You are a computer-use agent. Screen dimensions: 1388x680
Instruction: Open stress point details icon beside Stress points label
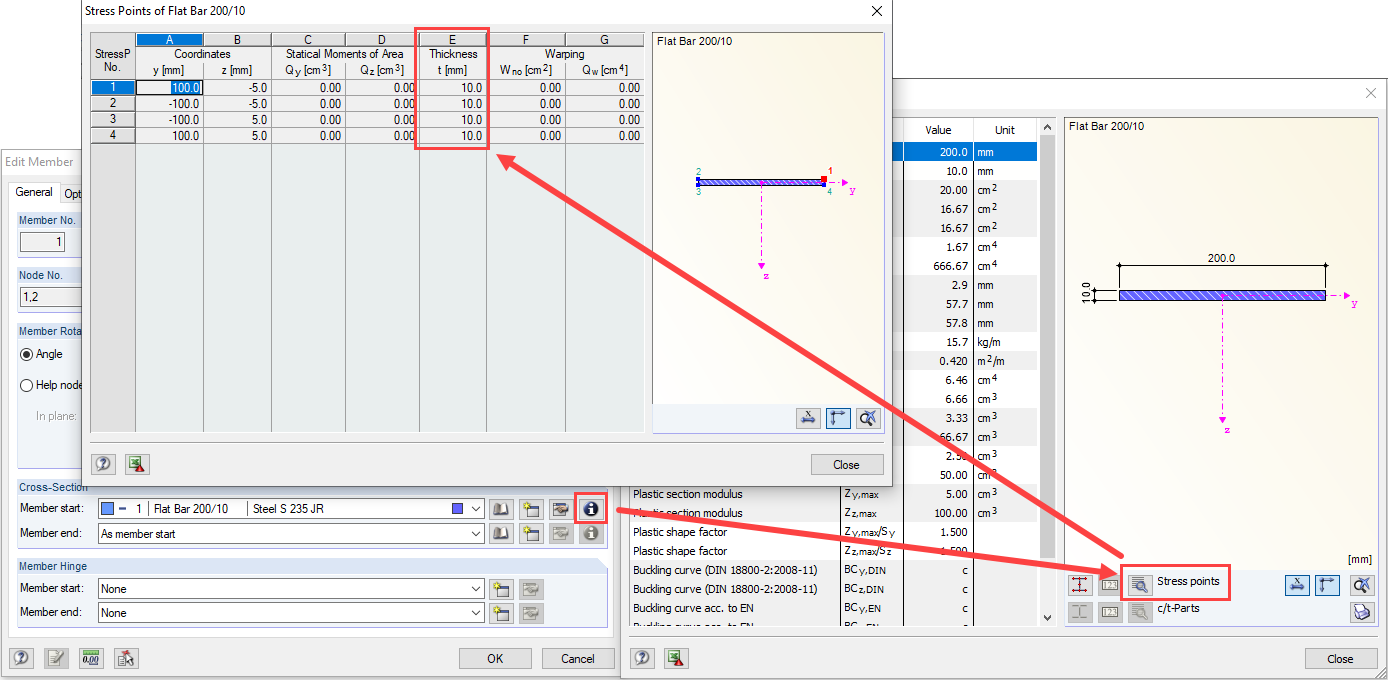pos(1140,585)
